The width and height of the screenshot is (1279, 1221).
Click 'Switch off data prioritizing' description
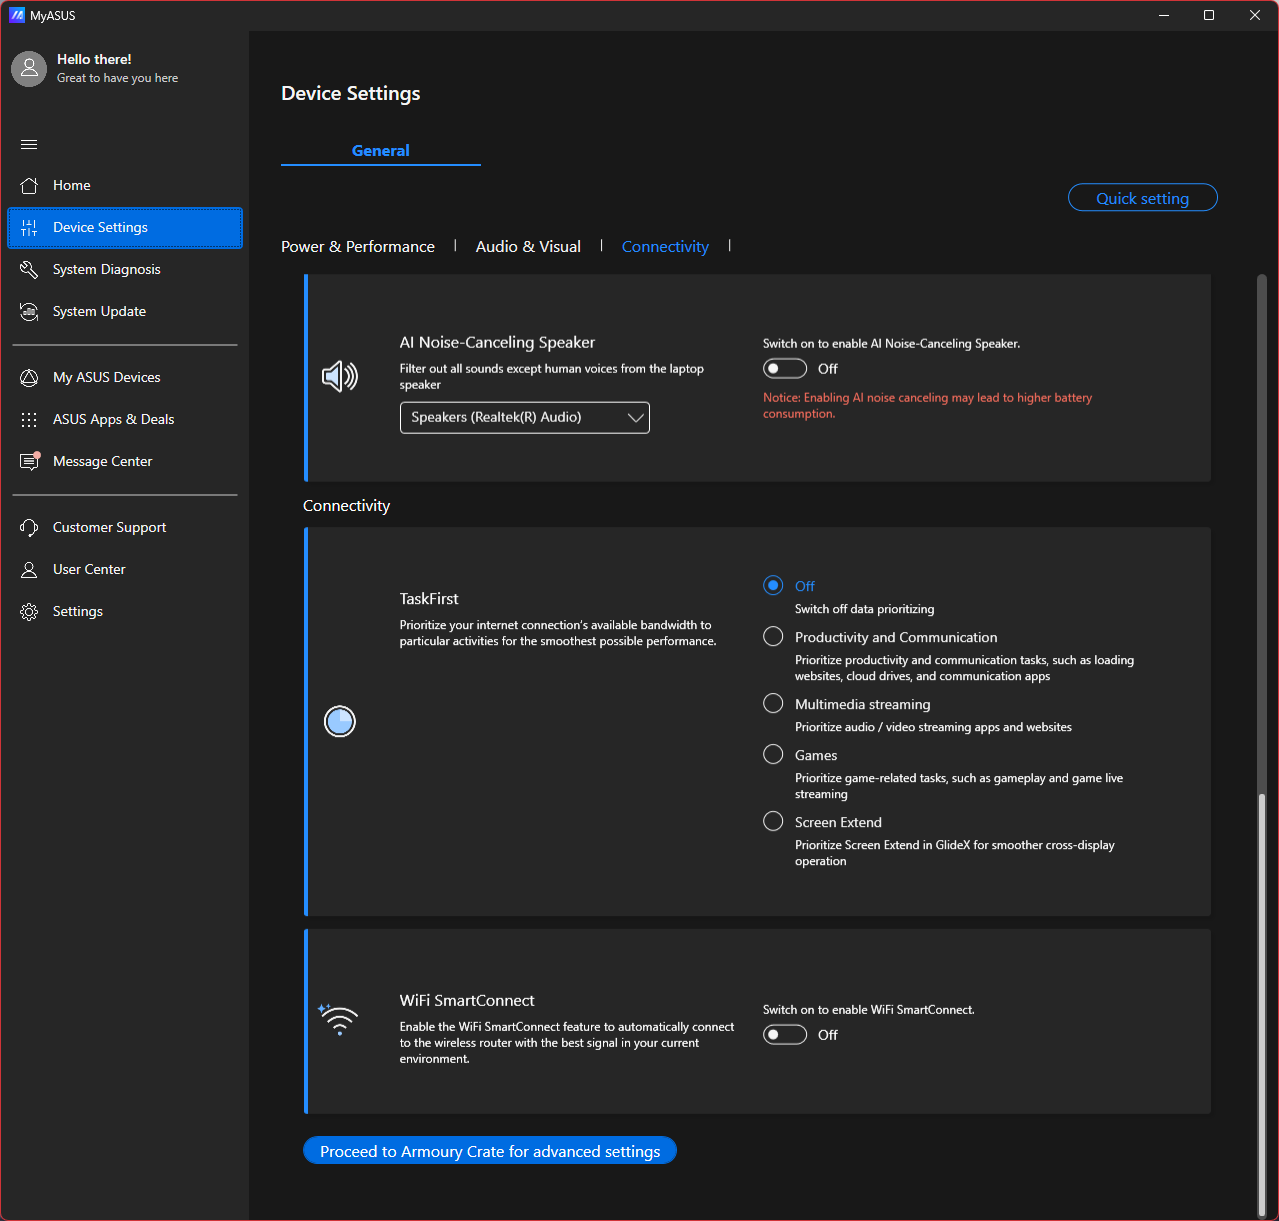pos(865,609)
